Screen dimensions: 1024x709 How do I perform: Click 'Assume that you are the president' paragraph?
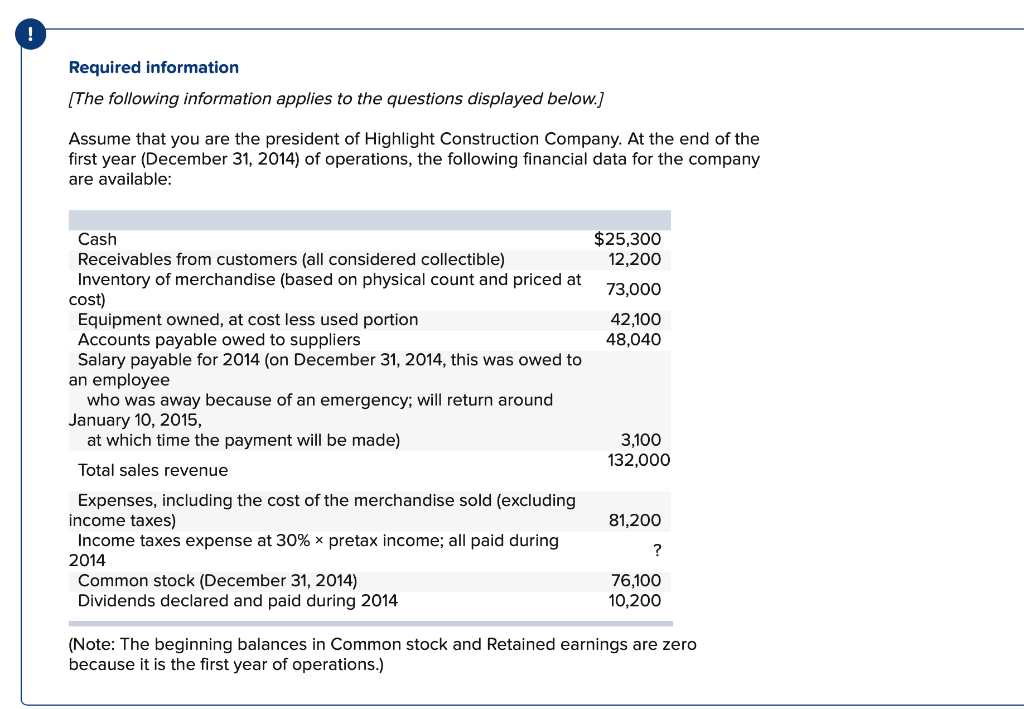coord(414,159)
